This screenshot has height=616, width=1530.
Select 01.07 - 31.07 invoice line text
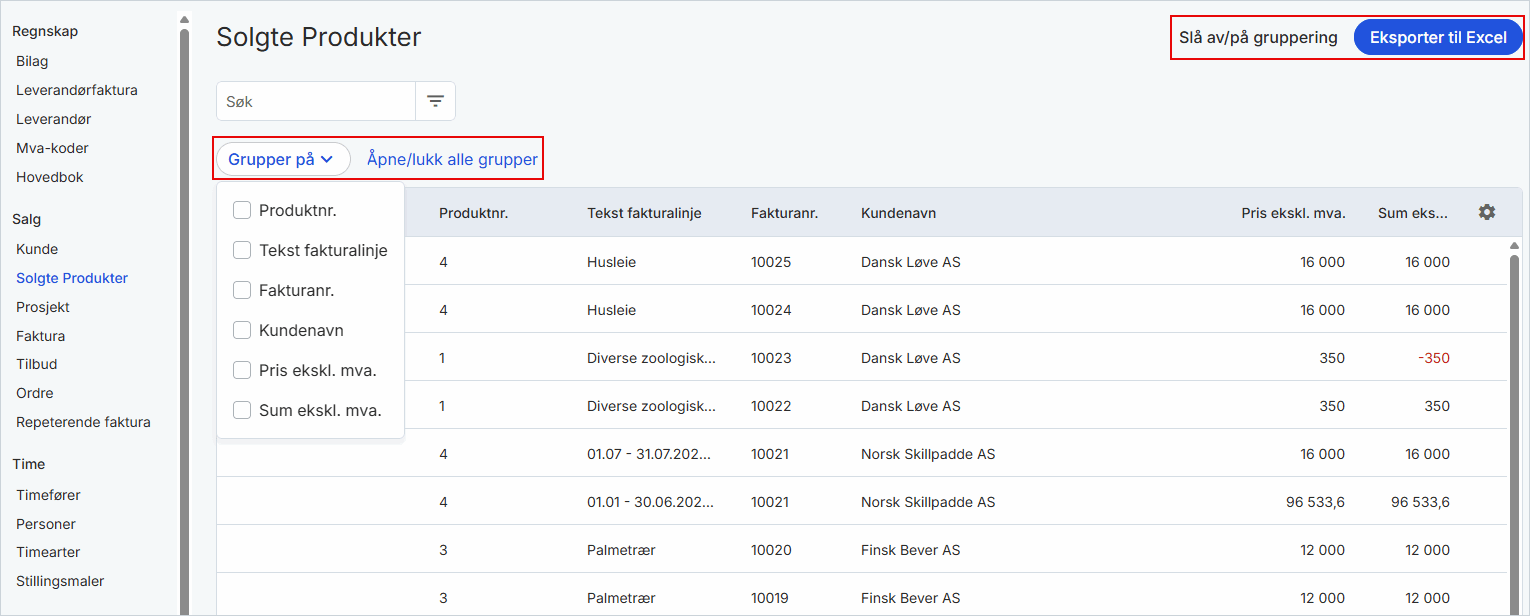pyautogui.click(x=651, y=454)
